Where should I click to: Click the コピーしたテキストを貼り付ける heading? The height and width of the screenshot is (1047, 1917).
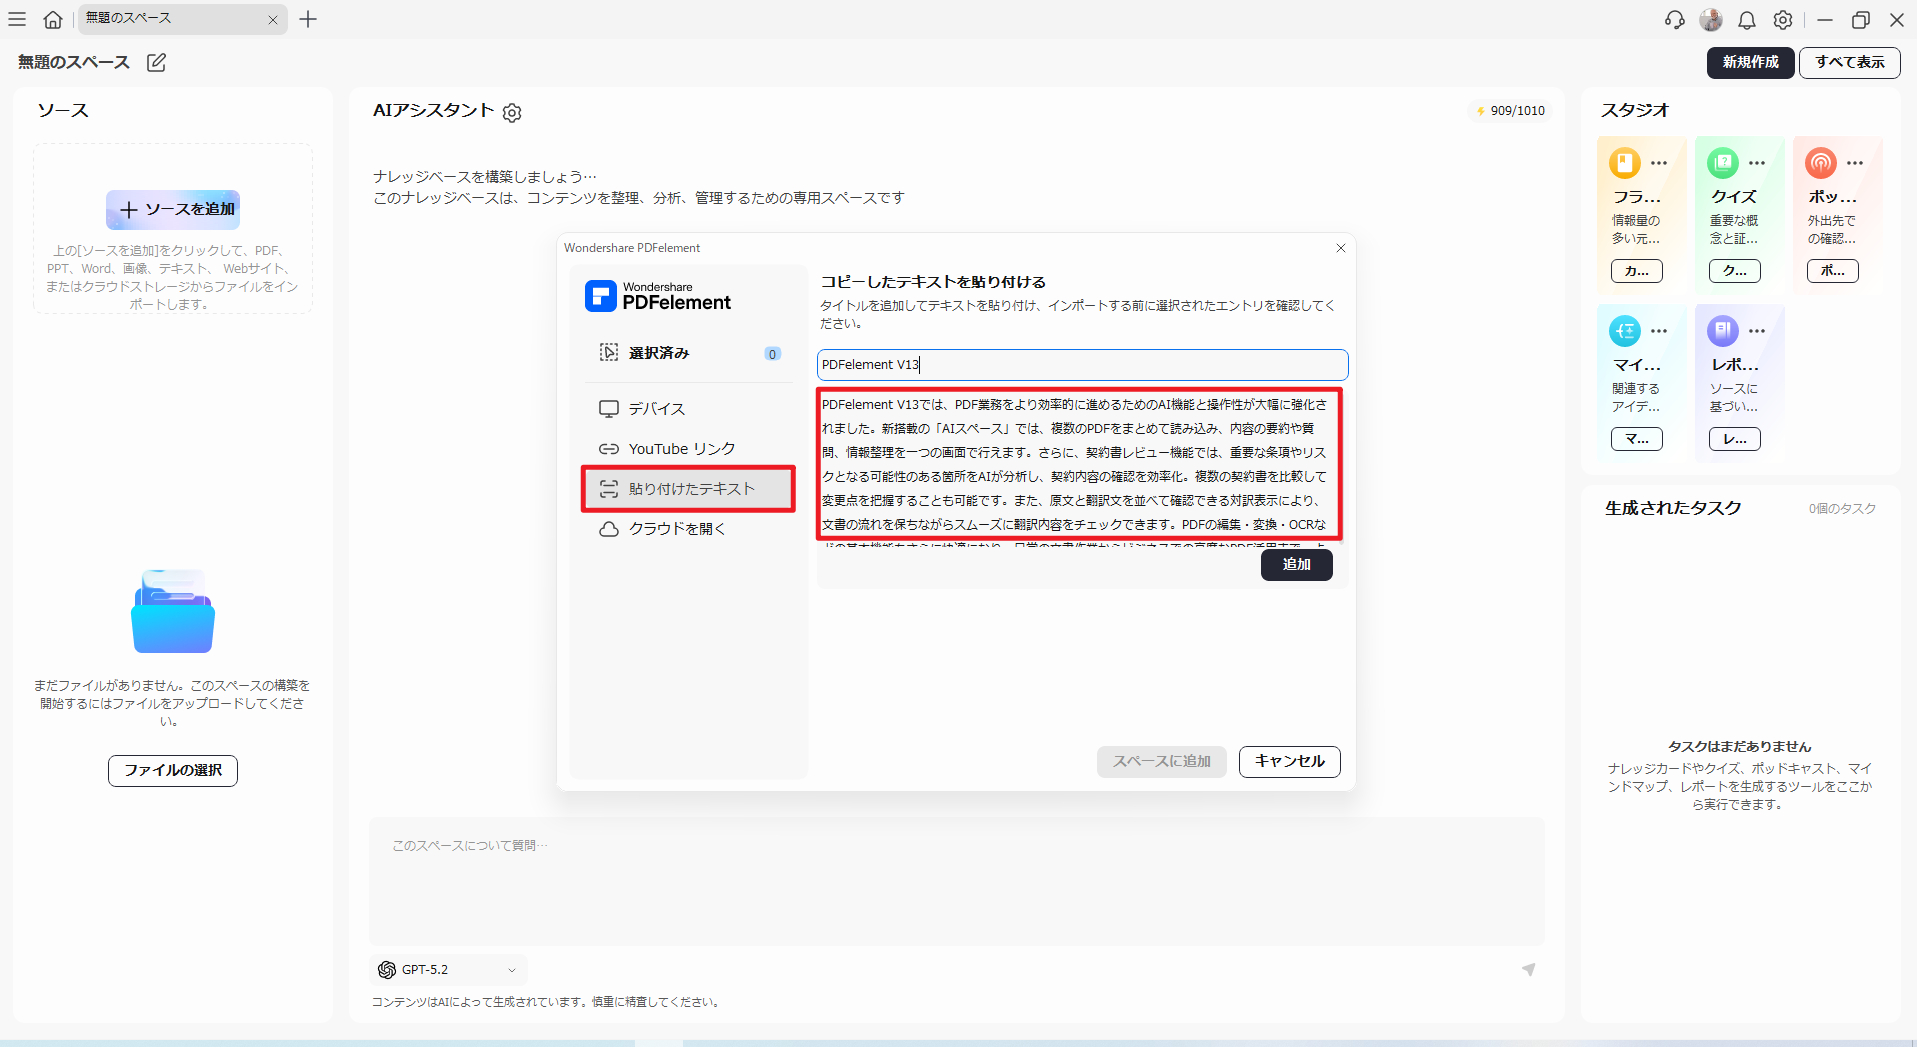[x=933, y=282]
